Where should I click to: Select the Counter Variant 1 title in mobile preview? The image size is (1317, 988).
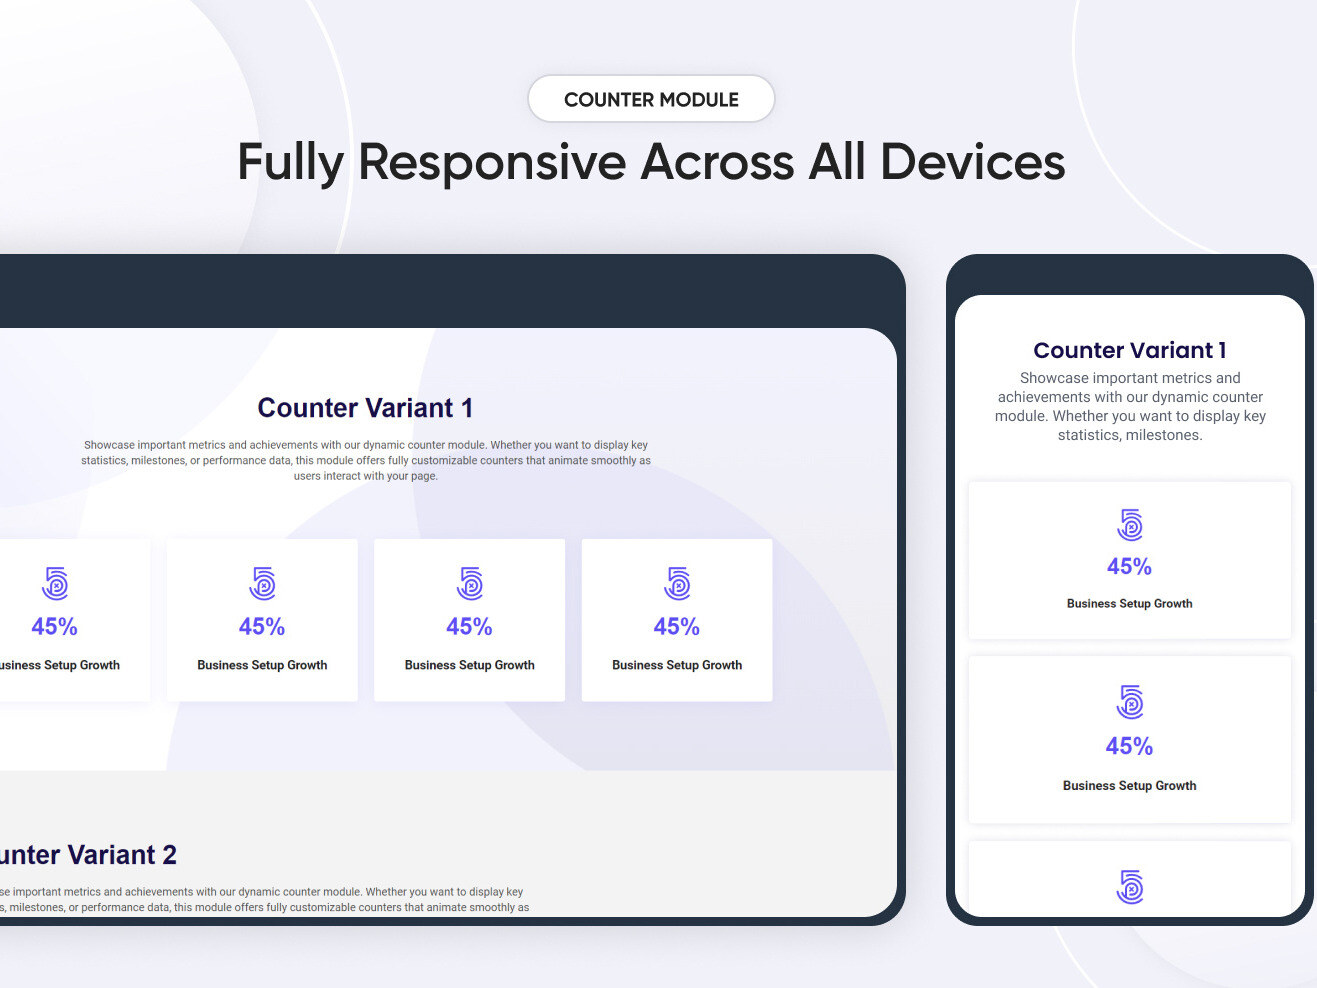1129,350
